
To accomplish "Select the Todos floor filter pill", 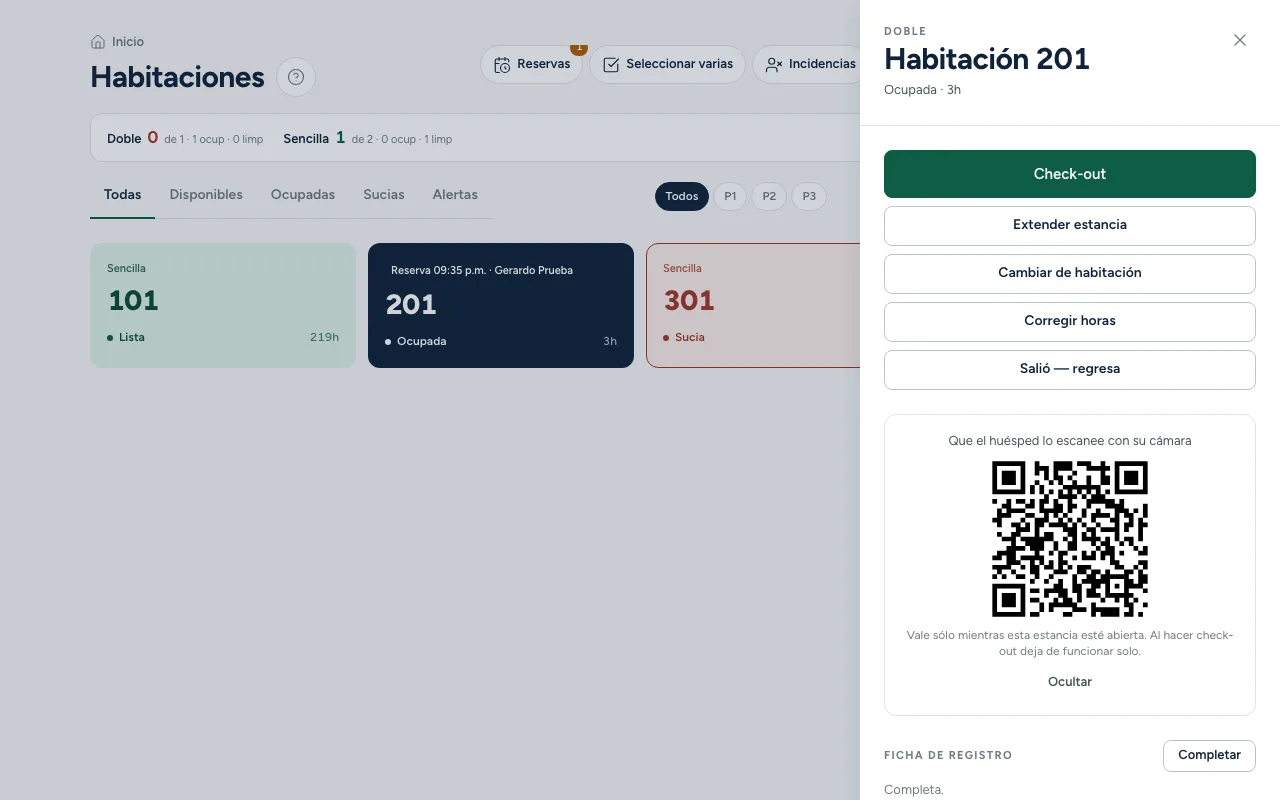I will [682, 196].
